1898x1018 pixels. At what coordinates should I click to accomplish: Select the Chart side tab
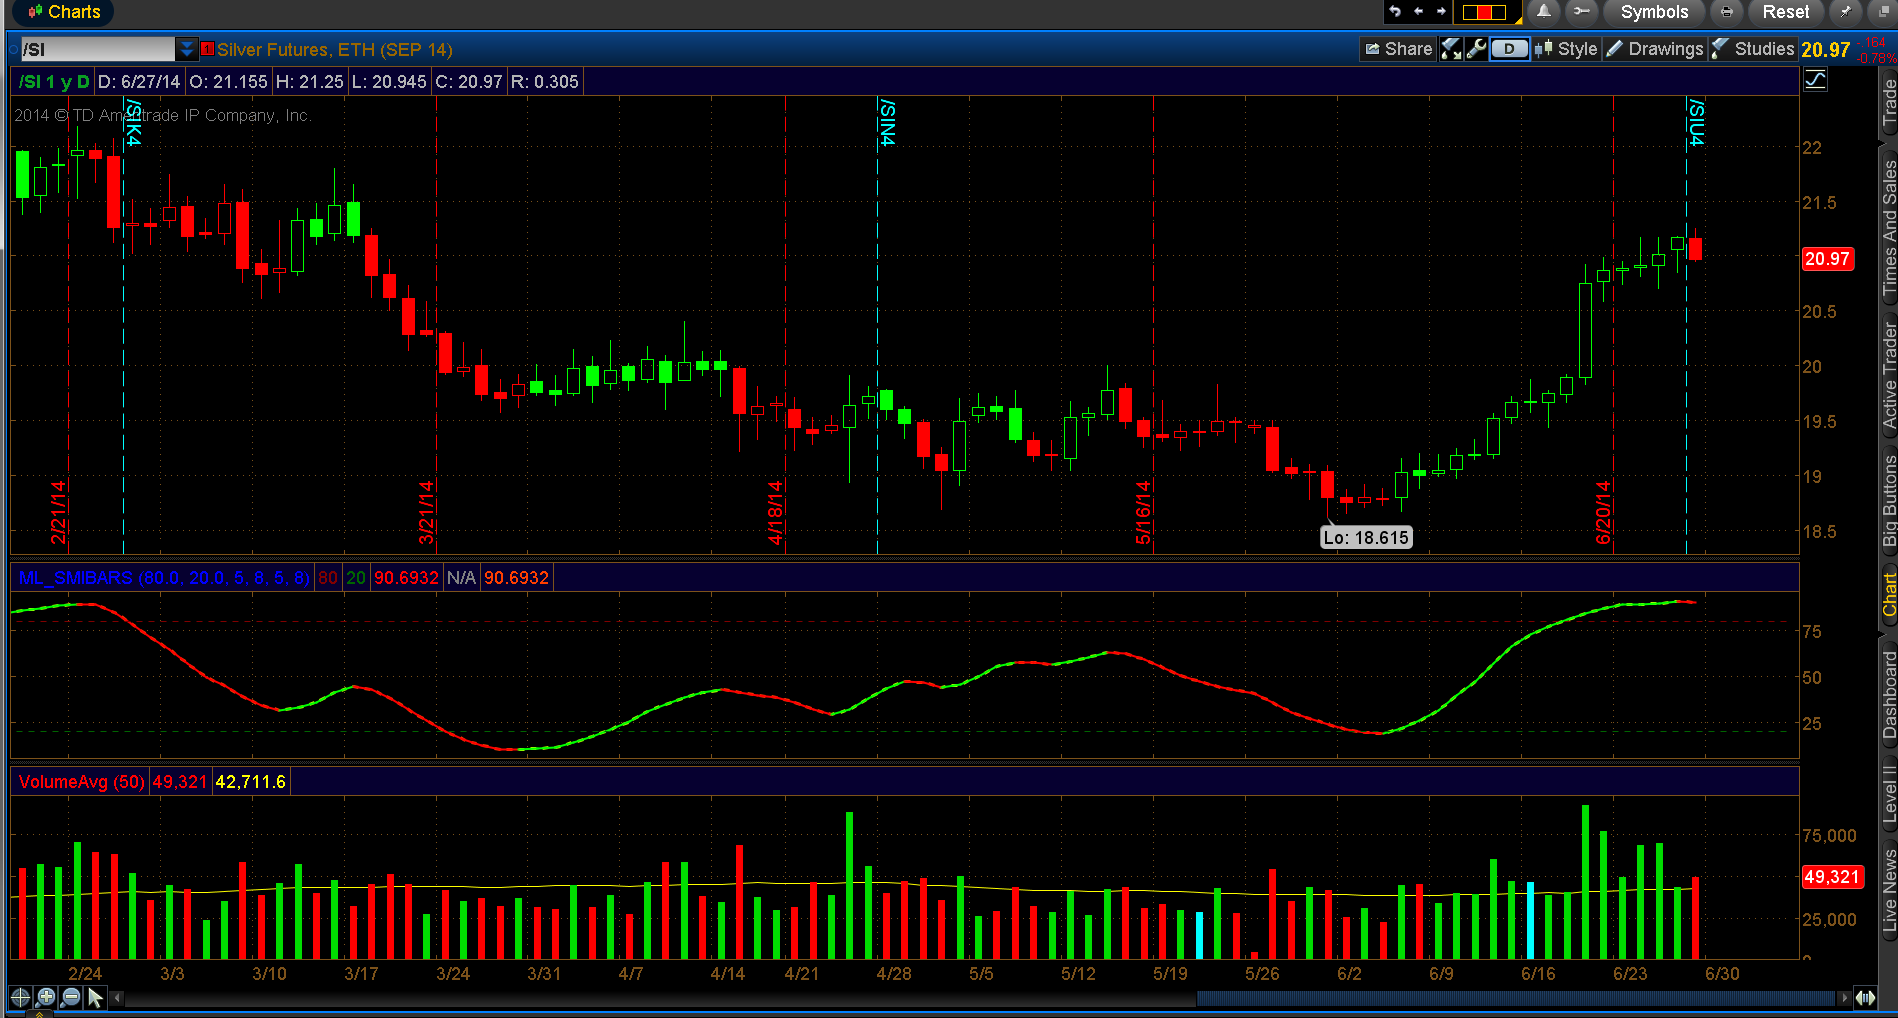click(1888, 595)
